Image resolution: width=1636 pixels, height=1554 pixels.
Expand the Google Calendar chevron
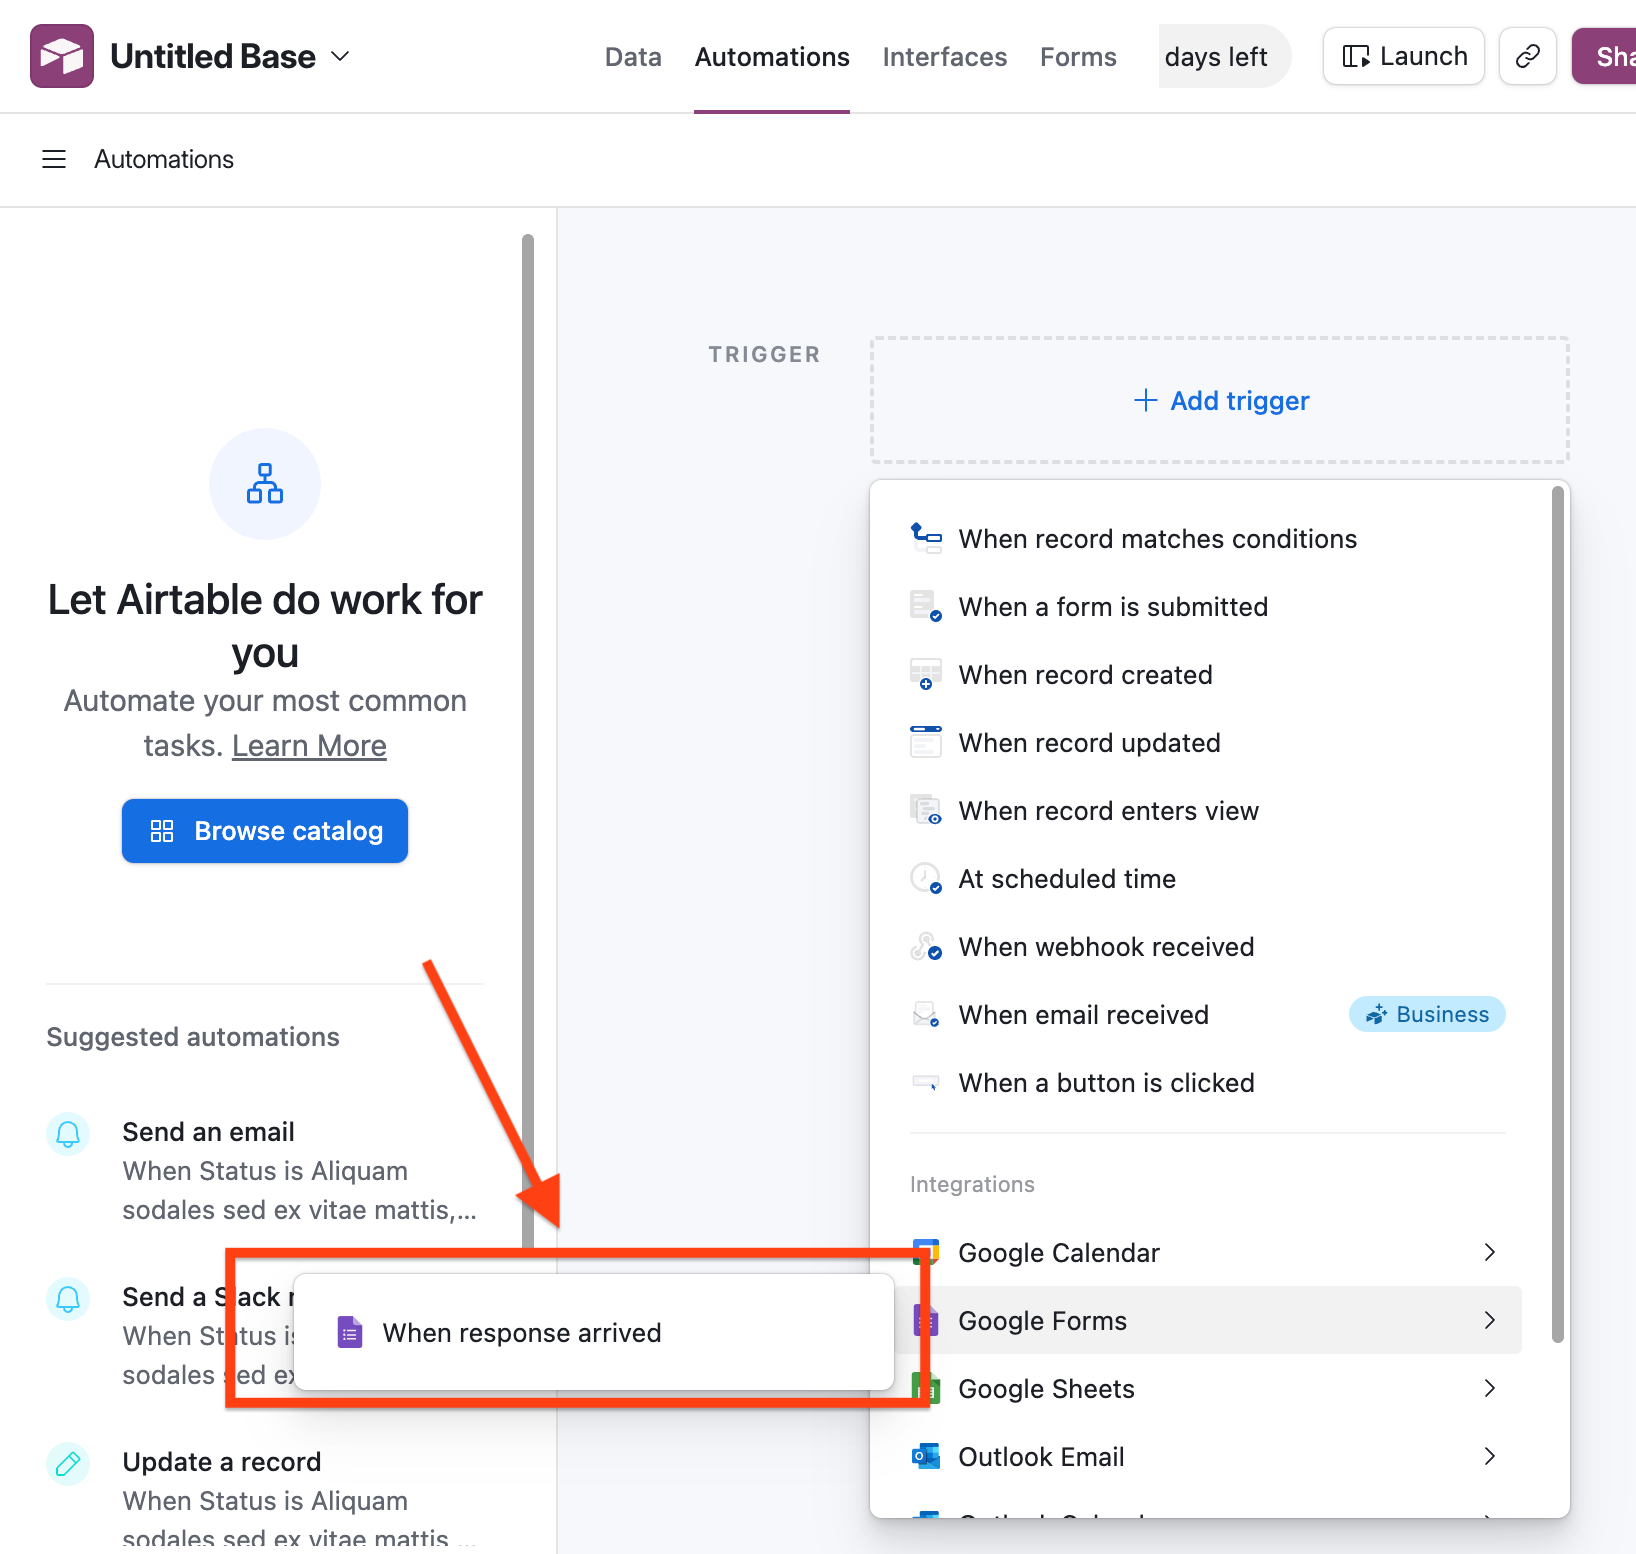(1489, 1252)
